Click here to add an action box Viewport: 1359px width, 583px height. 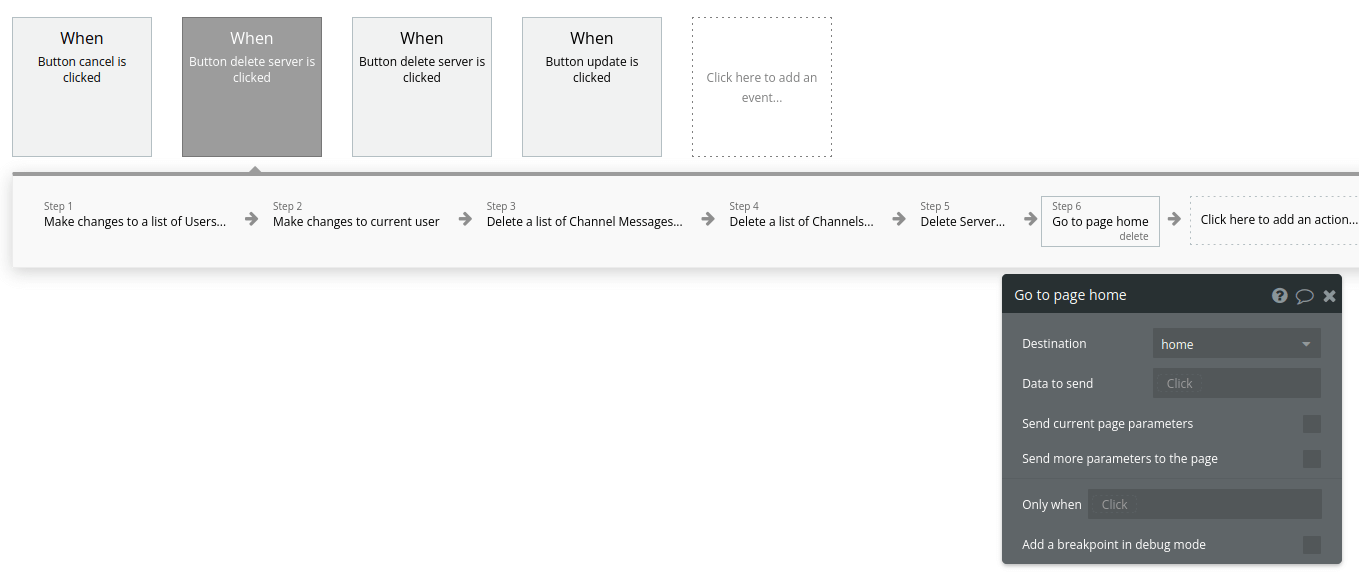point(1277,220)
